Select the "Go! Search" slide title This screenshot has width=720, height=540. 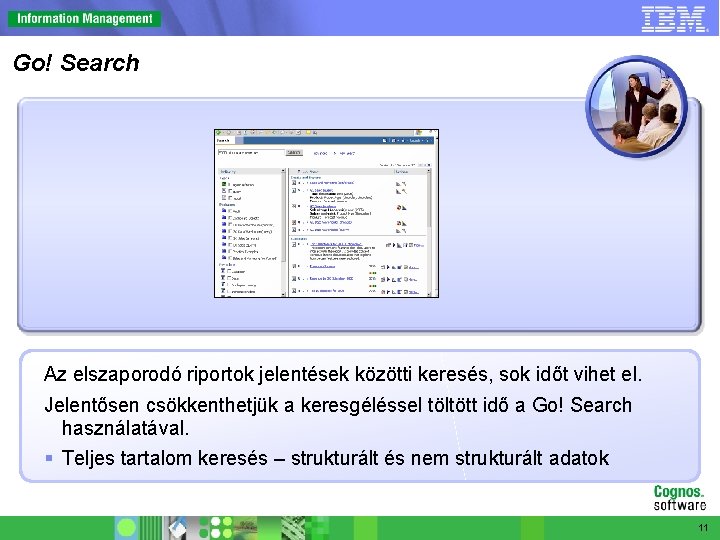point(76,63)
